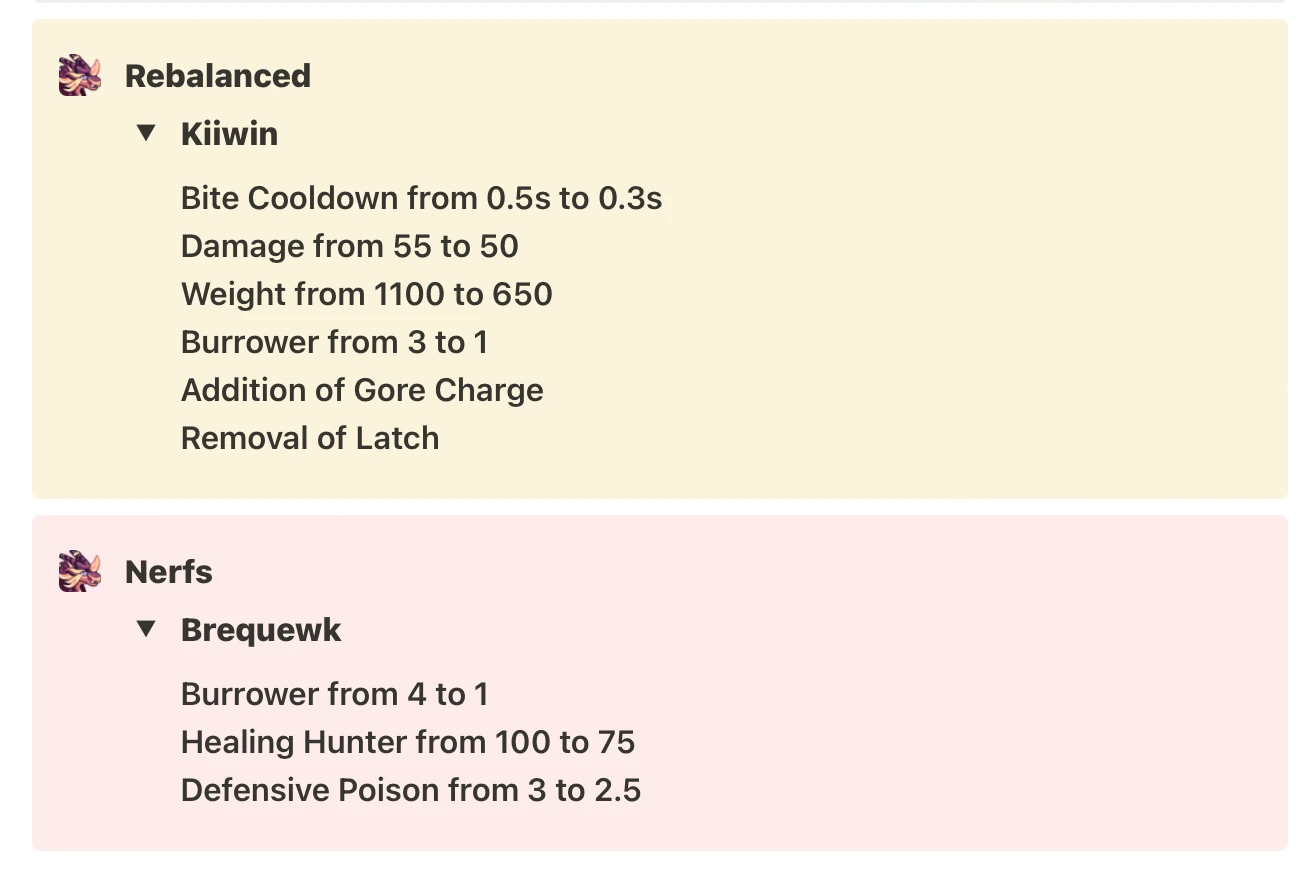Click the horned creature sprite in Nerfs header
The height and width of the screenshot is (877, 1314).
[x=78, y=571]
